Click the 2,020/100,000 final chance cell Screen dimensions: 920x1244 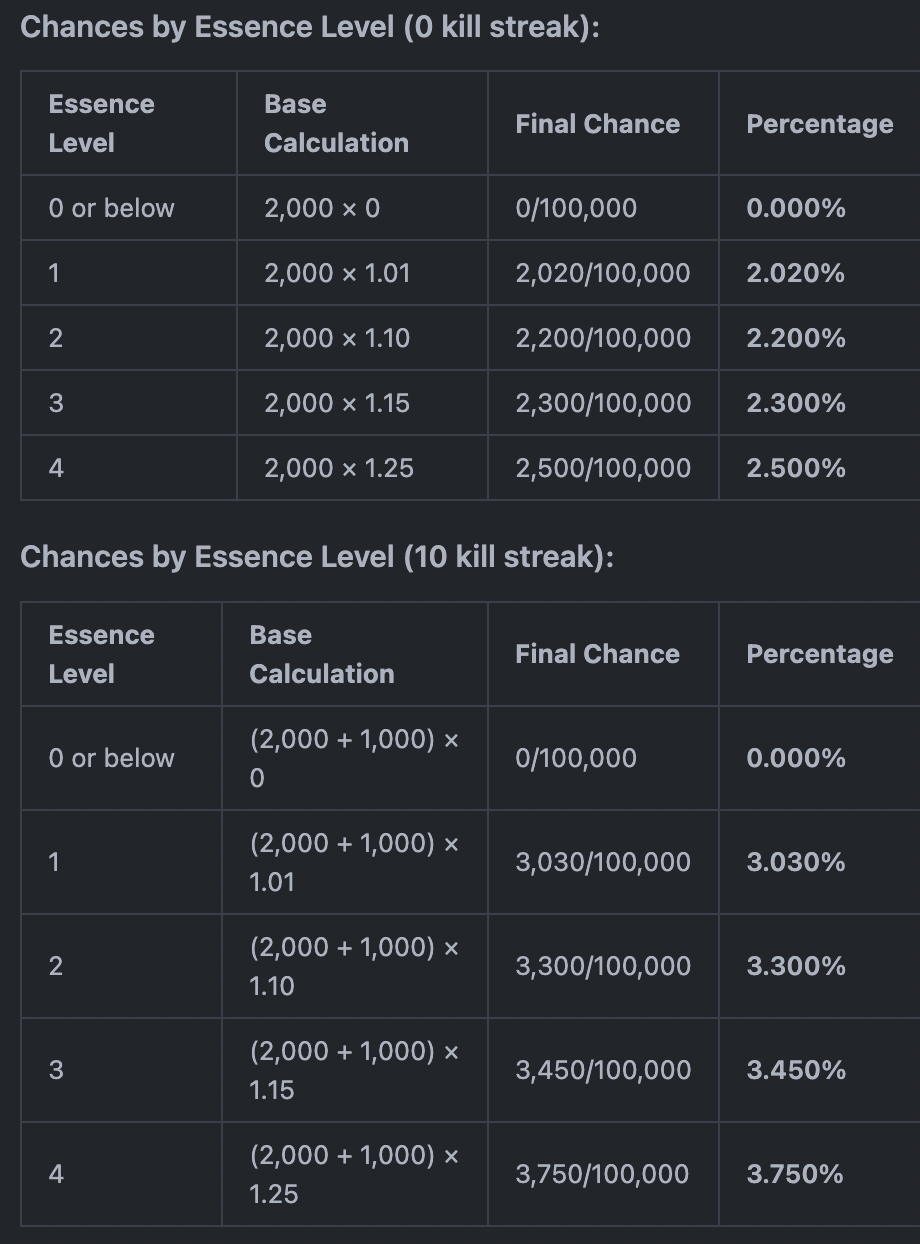(602, 273)
